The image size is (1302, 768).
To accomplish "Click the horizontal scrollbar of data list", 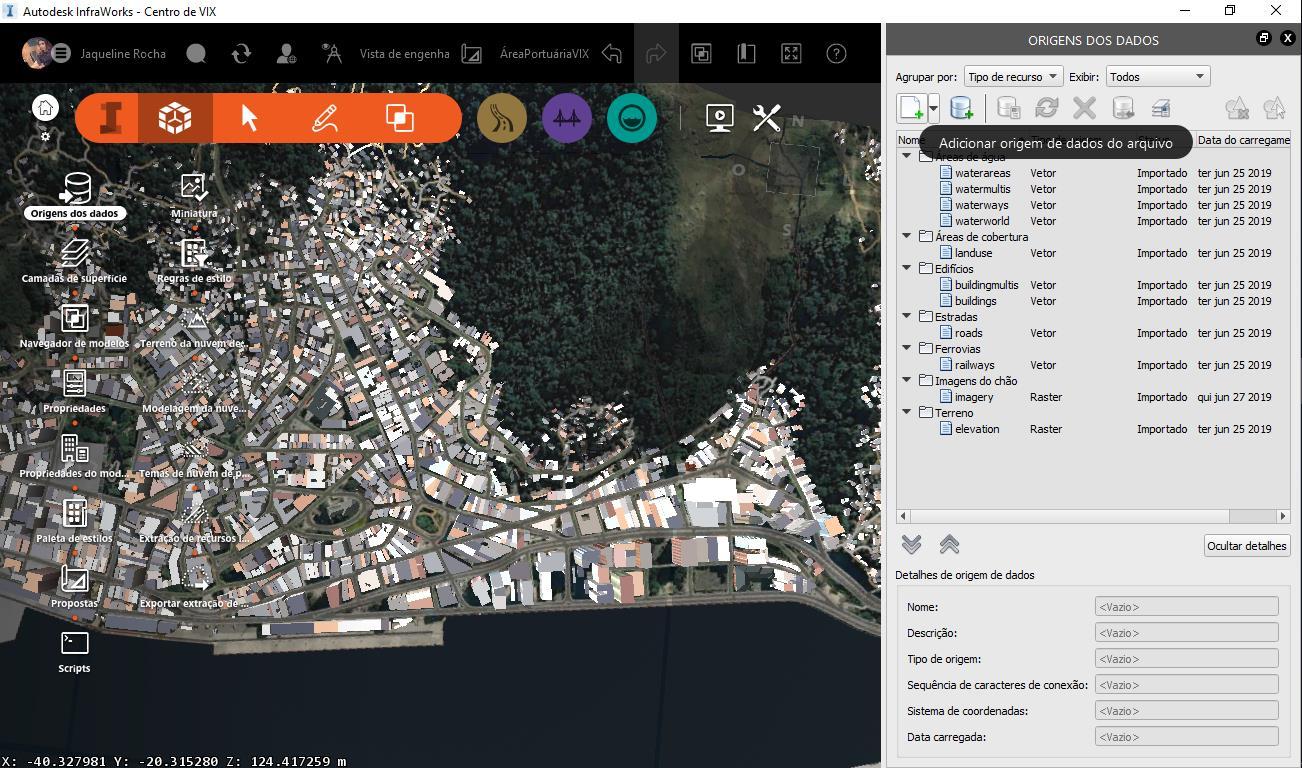I will (1093, 516).
